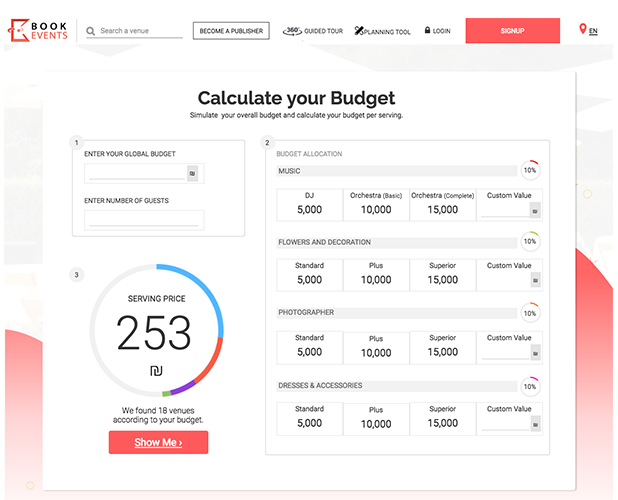This screenshot has width=618, height=500.
Task: Click 'We found 18 venues' text
Action: click(x=158, y=415)
